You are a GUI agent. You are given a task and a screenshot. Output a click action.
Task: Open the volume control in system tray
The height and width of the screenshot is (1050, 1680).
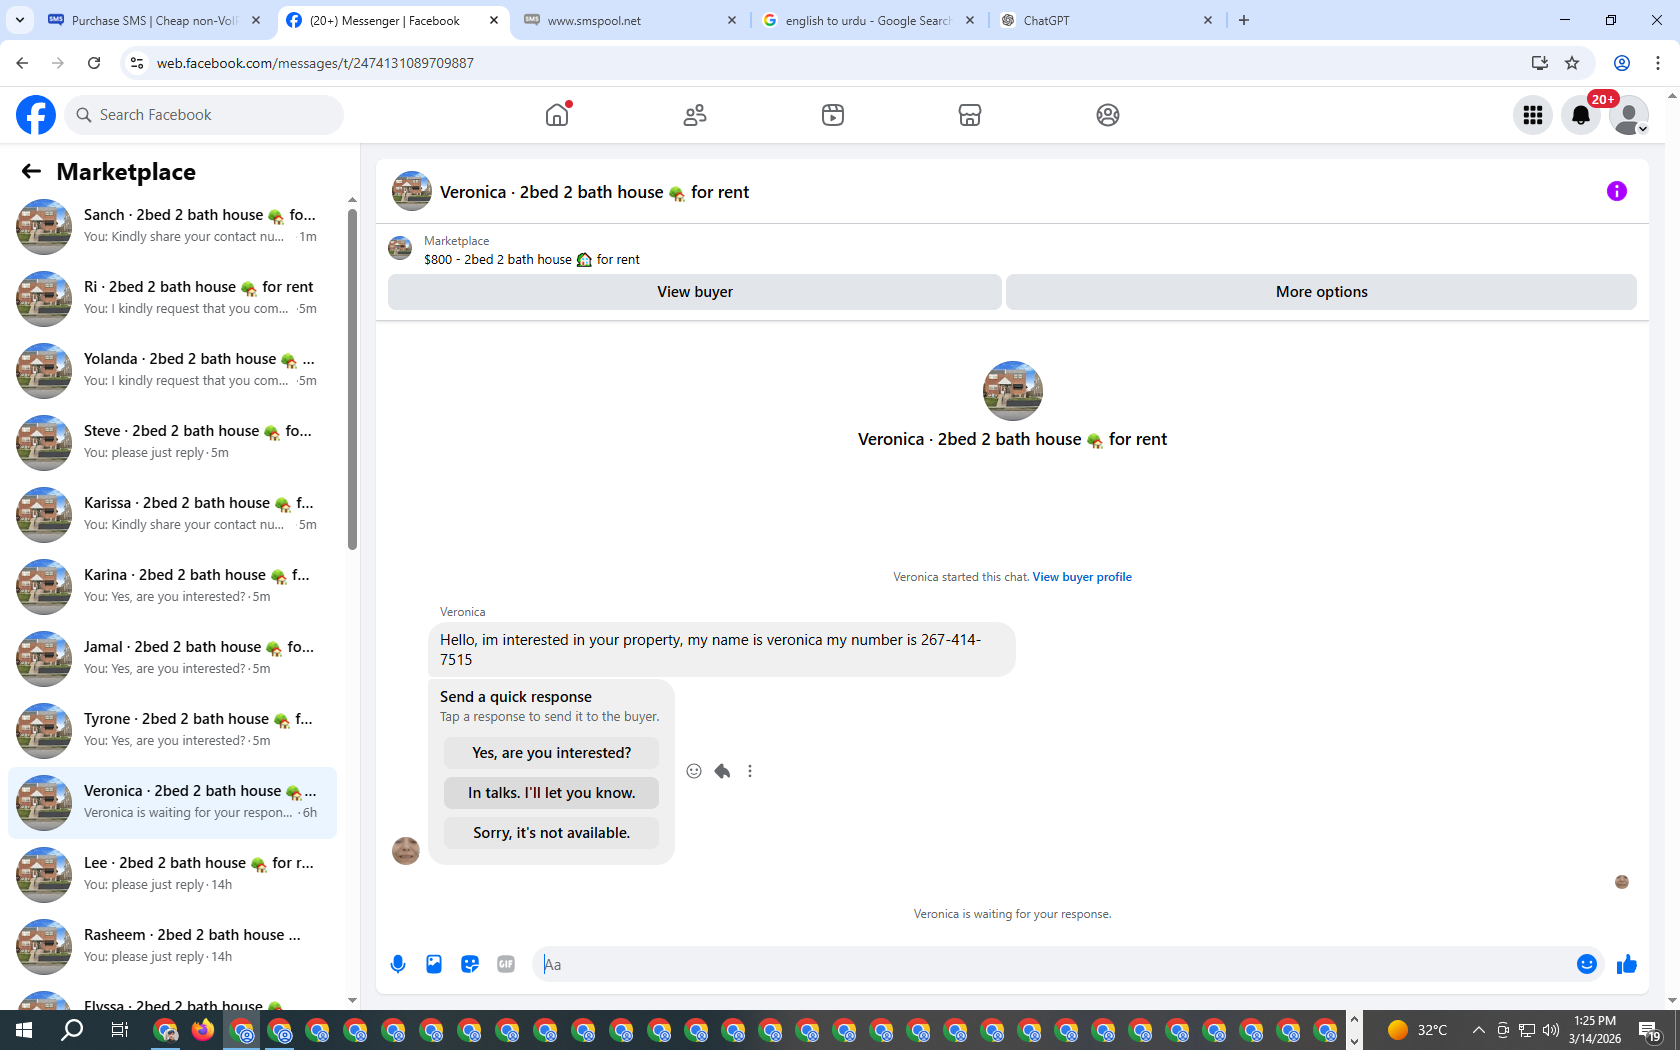pyautogui.click(x=1551, y=1030)
